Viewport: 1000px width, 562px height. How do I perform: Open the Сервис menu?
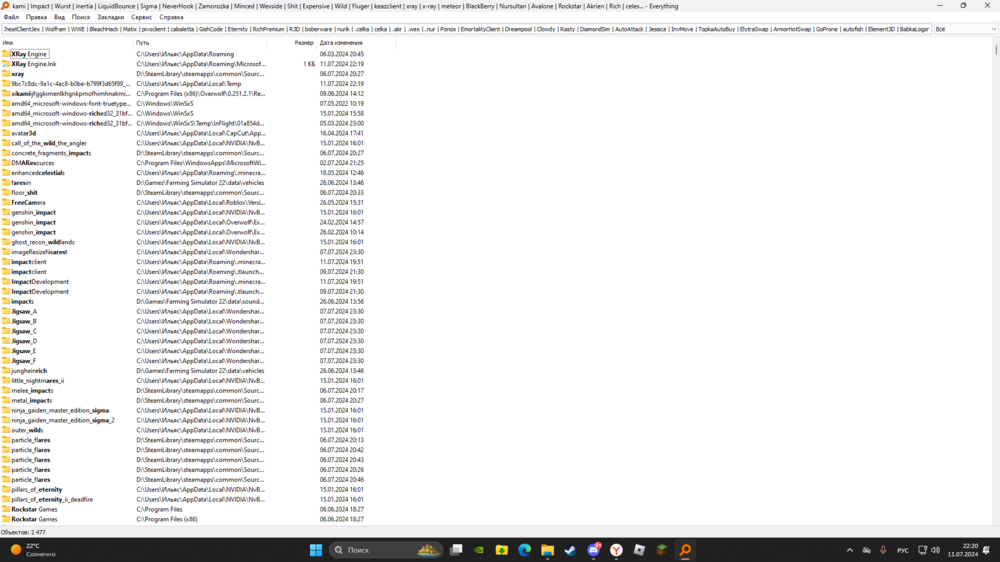point(142,17)
